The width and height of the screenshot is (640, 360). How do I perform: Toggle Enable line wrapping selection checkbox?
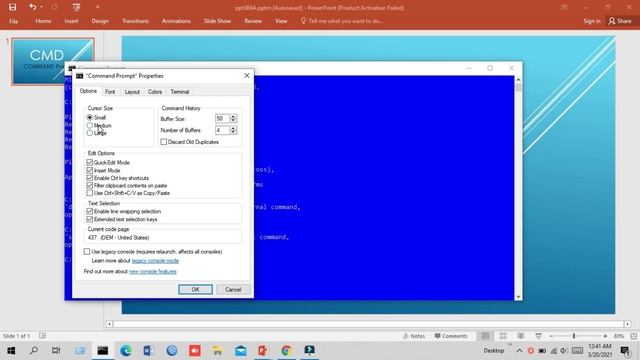click(90, 211)
